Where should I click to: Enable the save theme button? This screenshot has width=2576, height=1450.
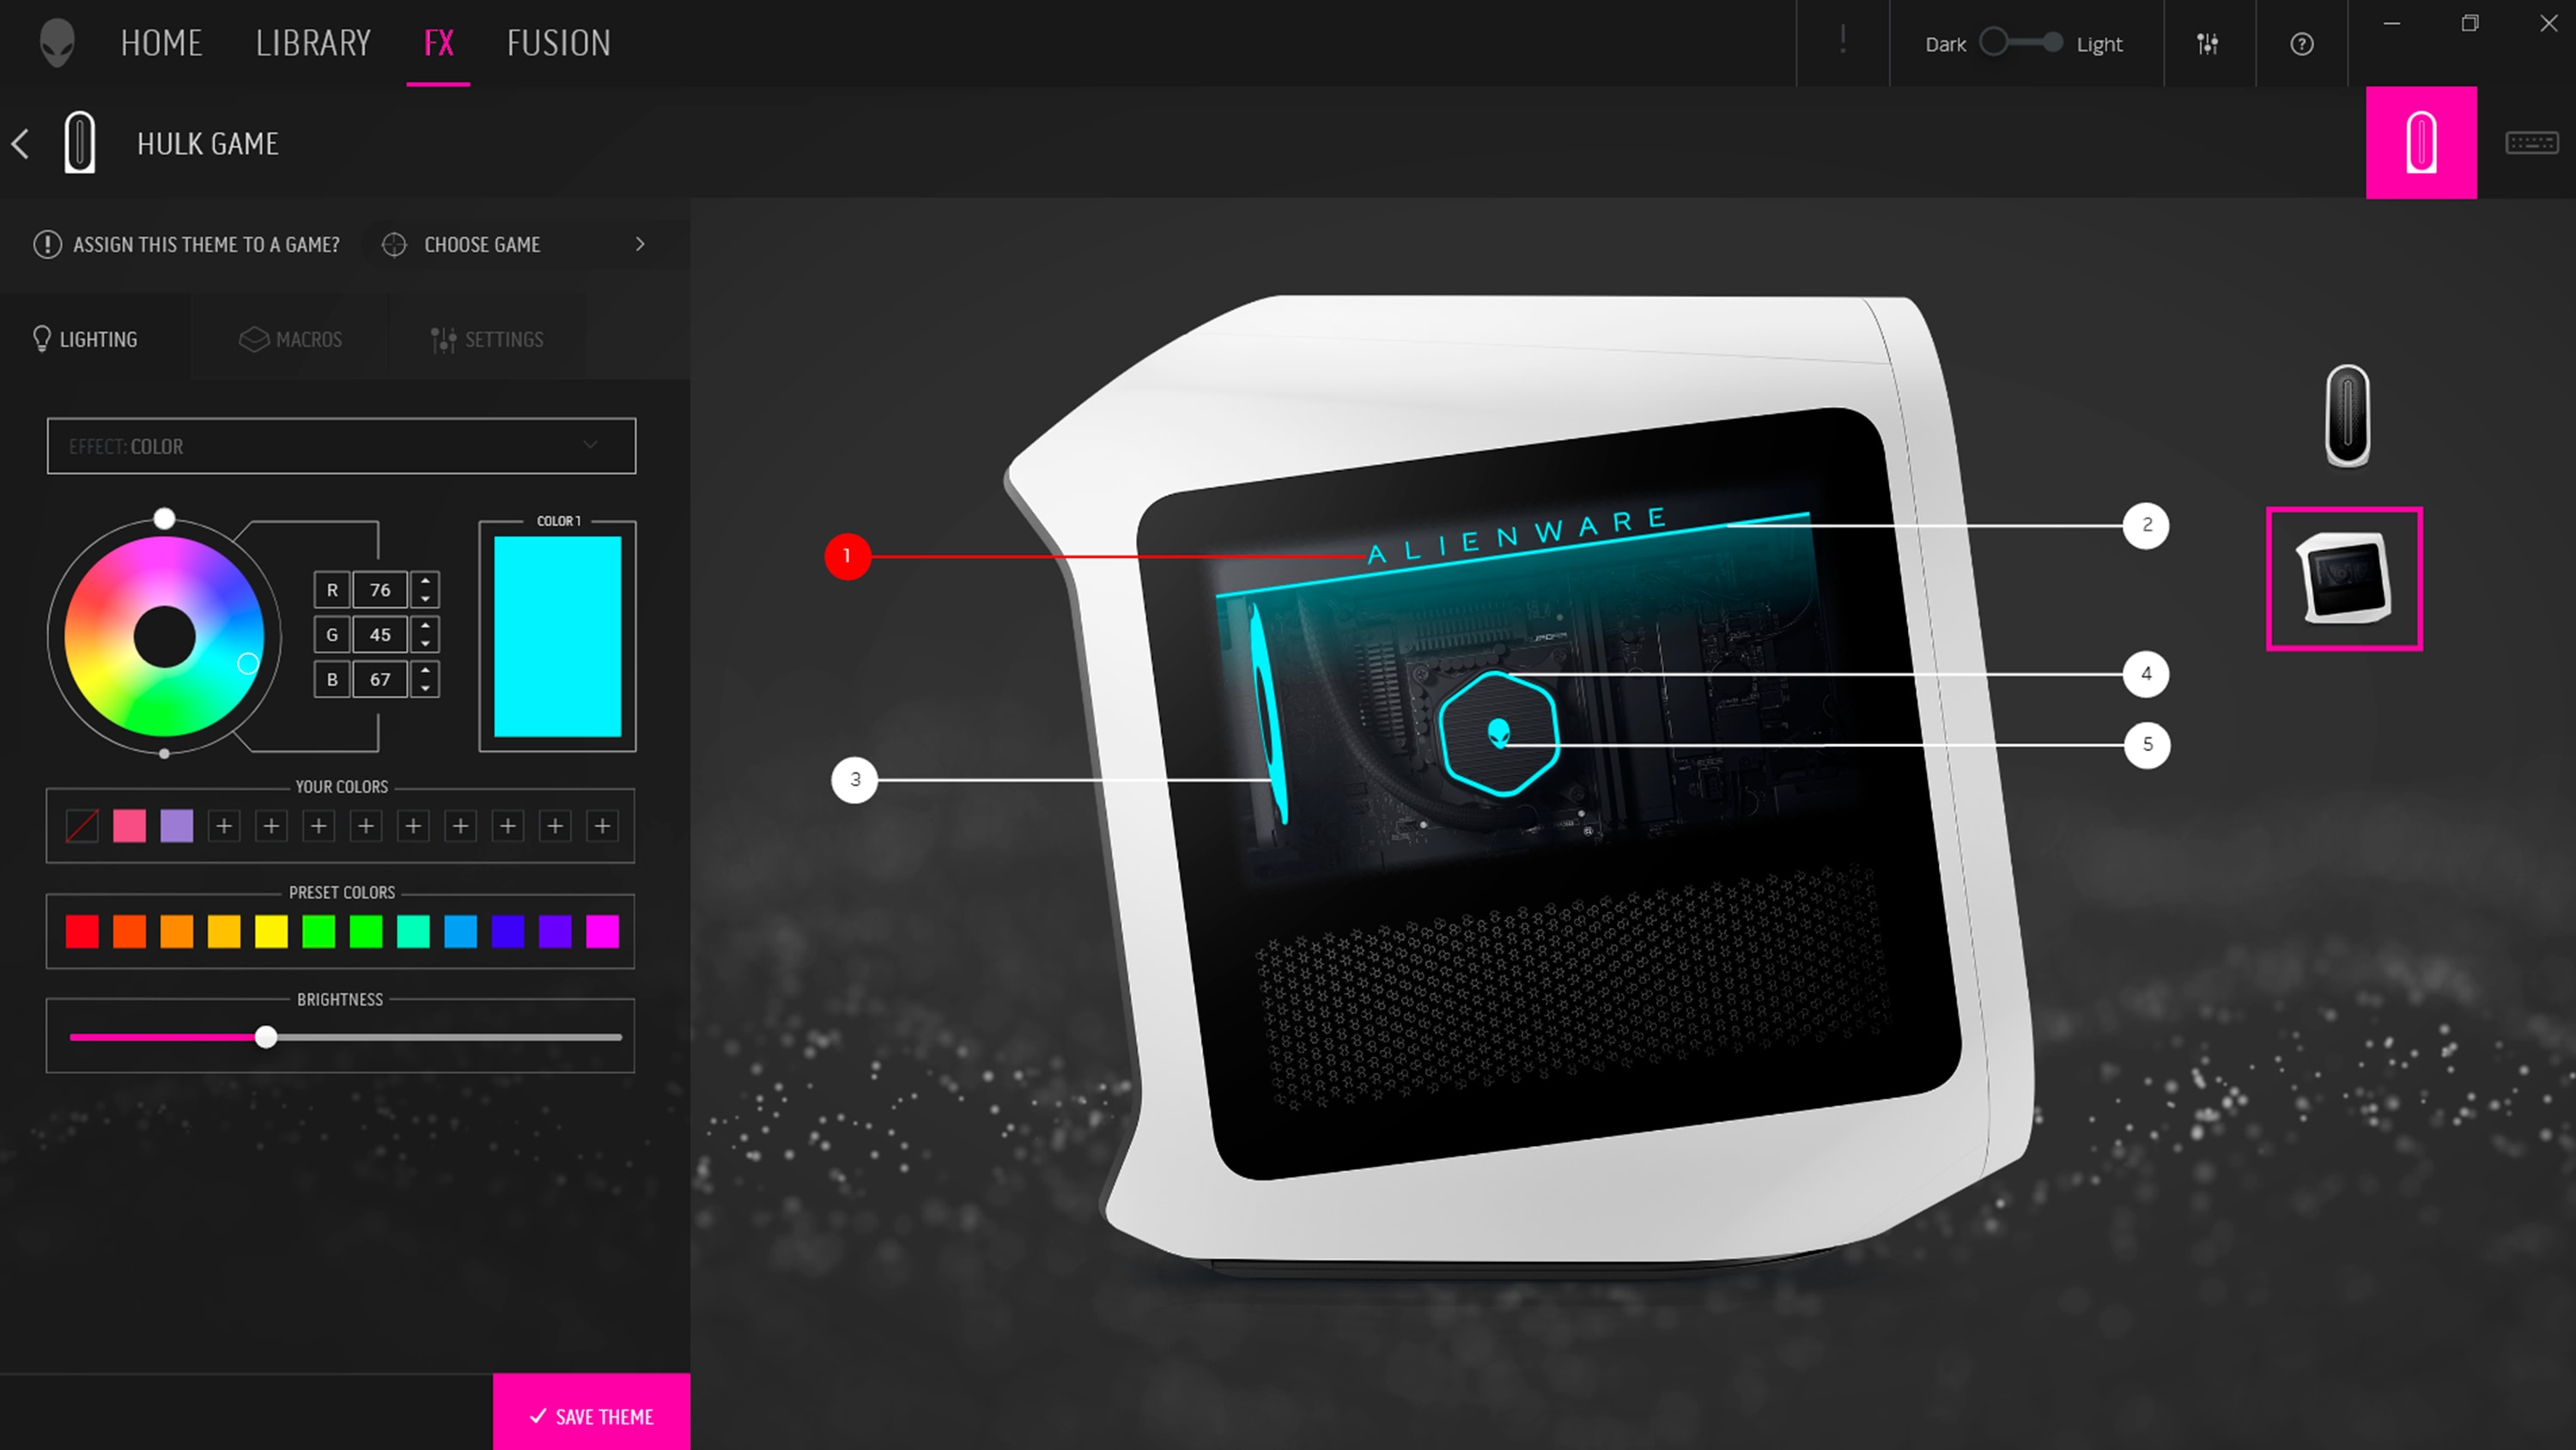click(x=591, y=1415)
